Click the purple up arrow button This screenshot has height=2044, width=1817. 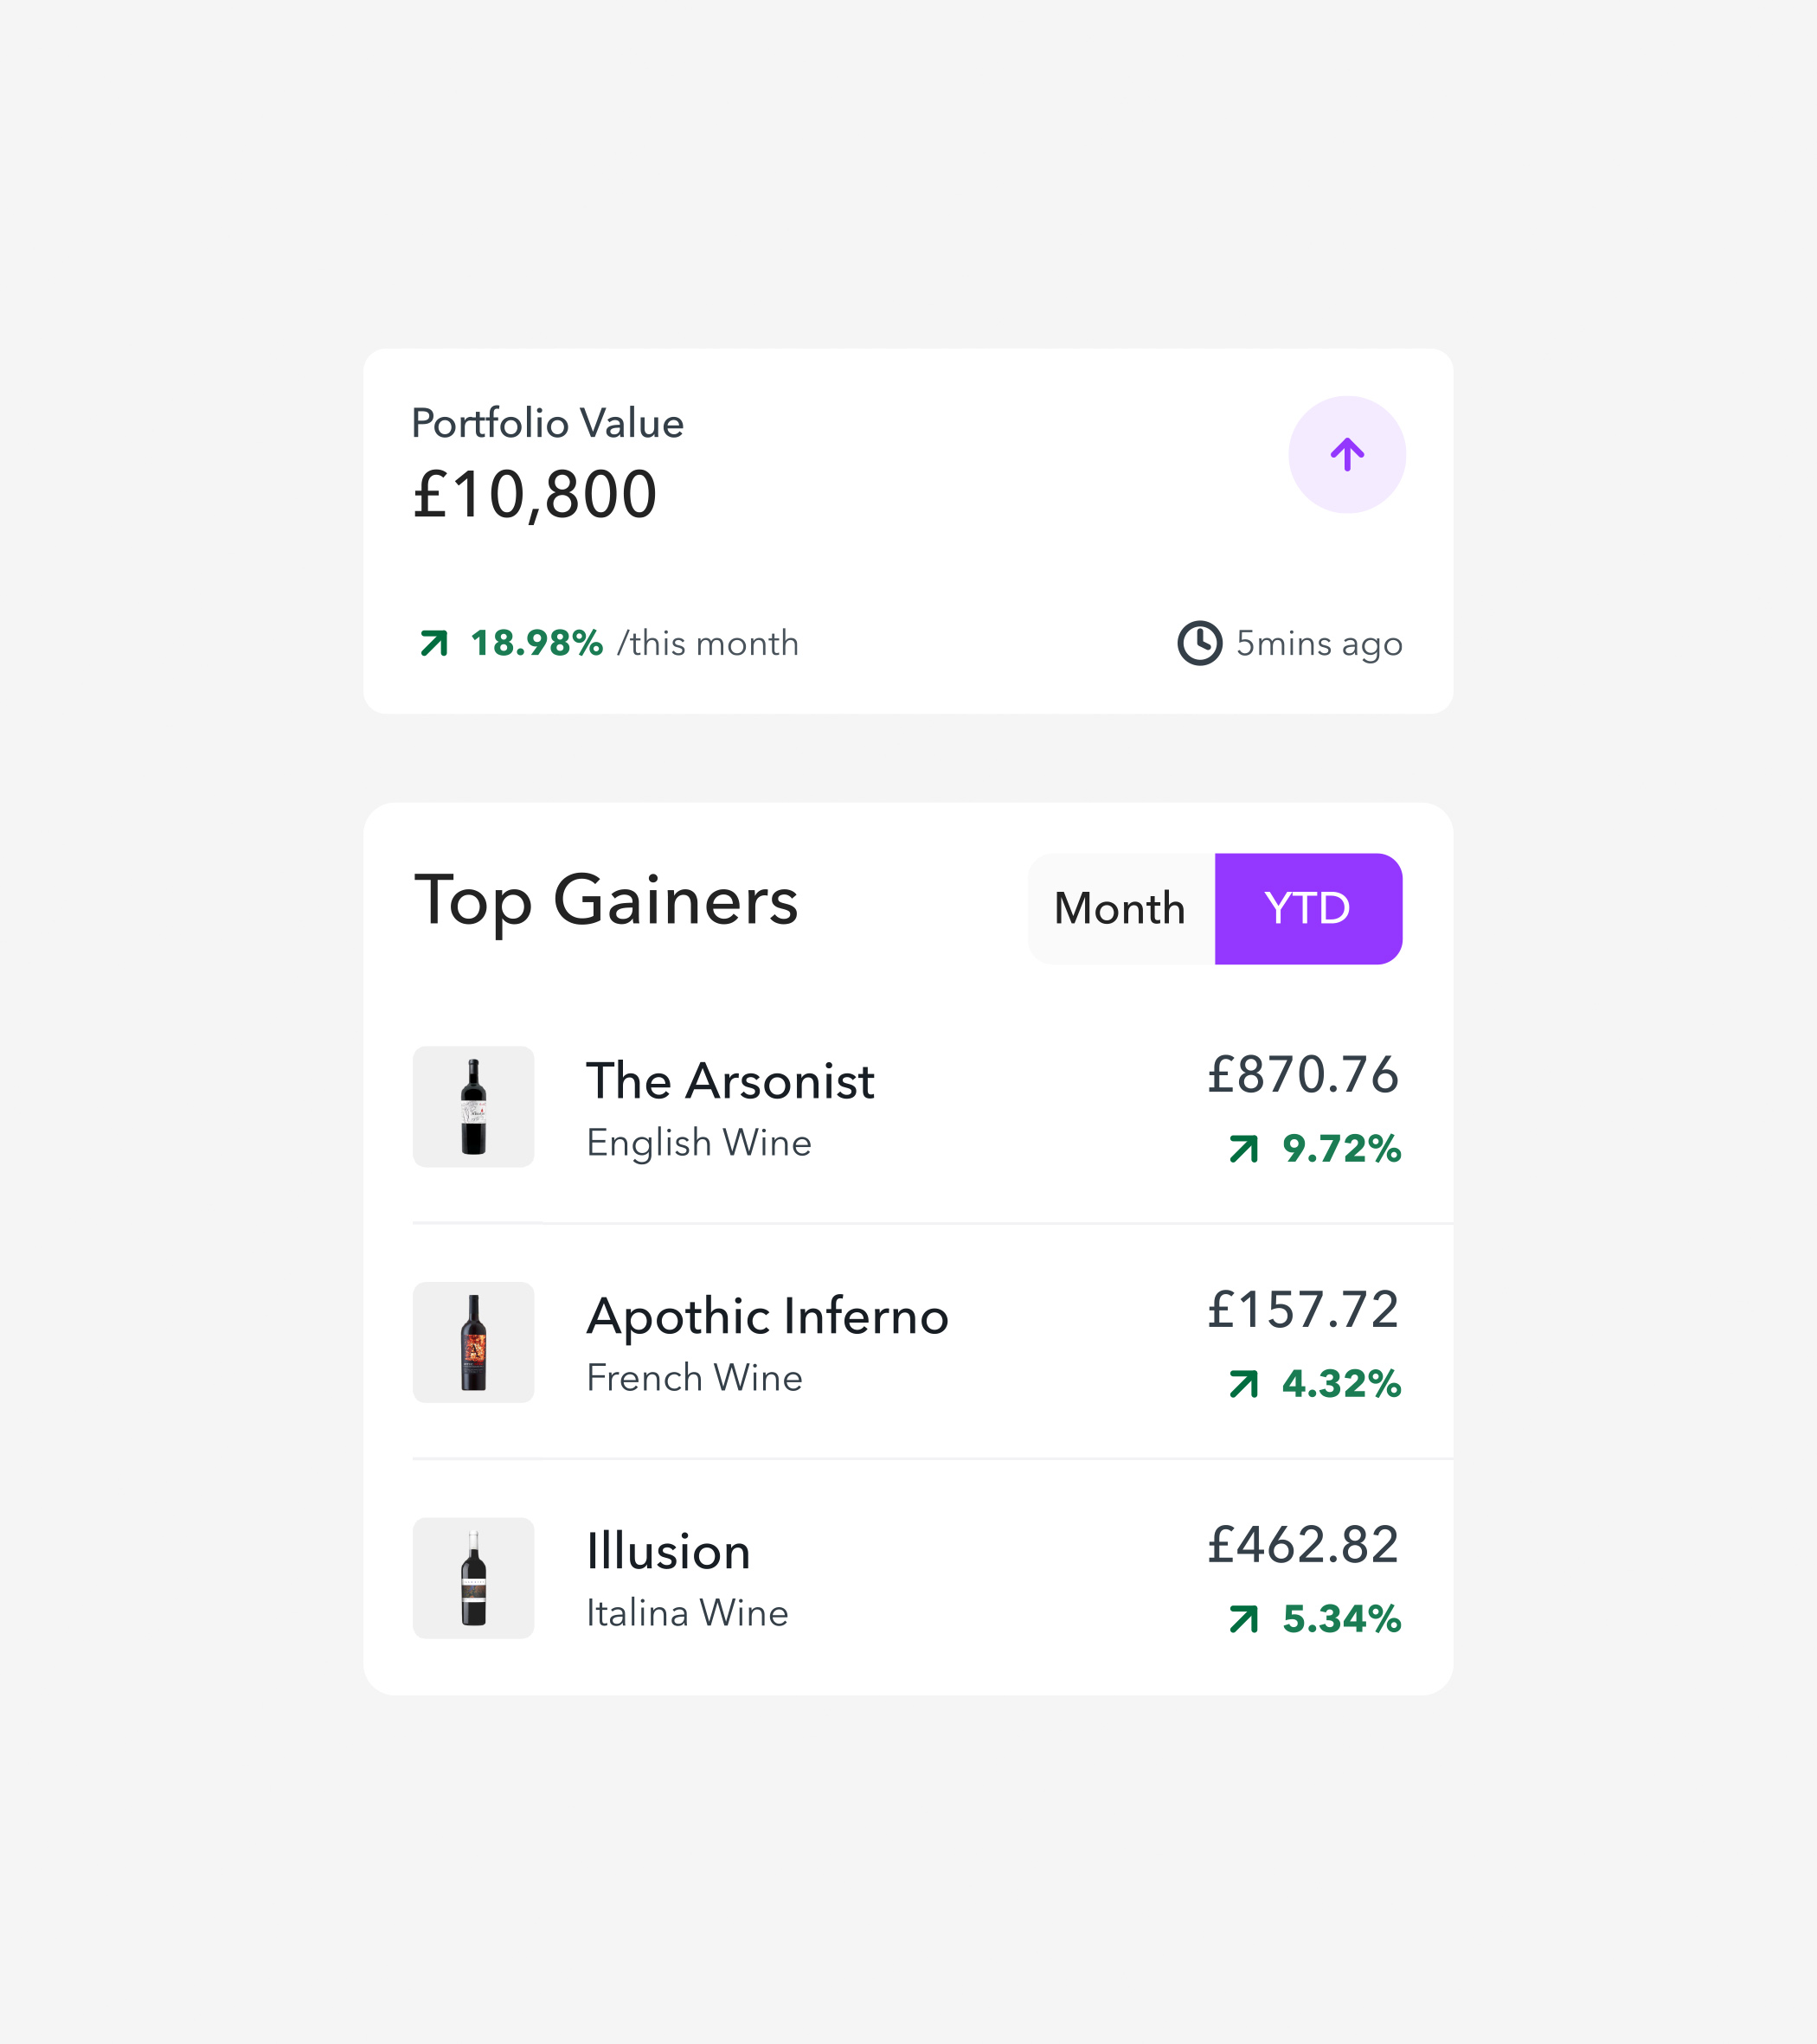(1346, 455)
